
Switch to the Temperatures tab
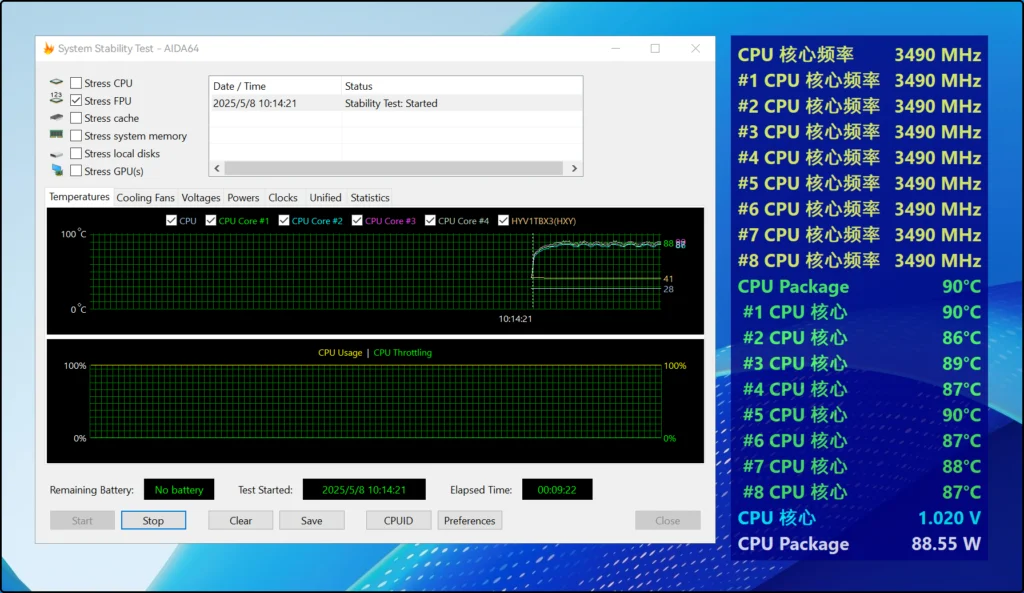tap(79, 197)
